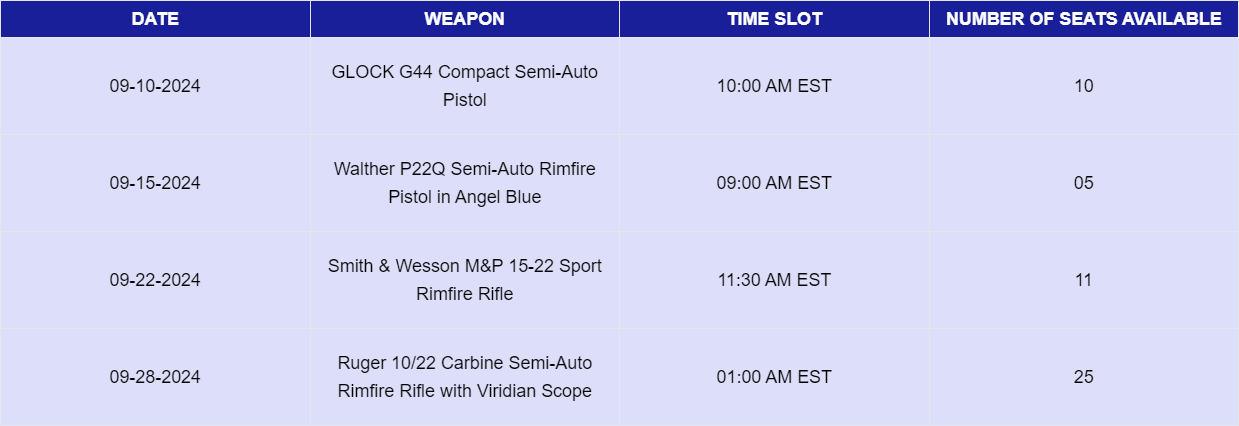Select the 09-28-2024 date cell
The width and height of the screenshot is (1239, 426).
(x=155, y=377)
